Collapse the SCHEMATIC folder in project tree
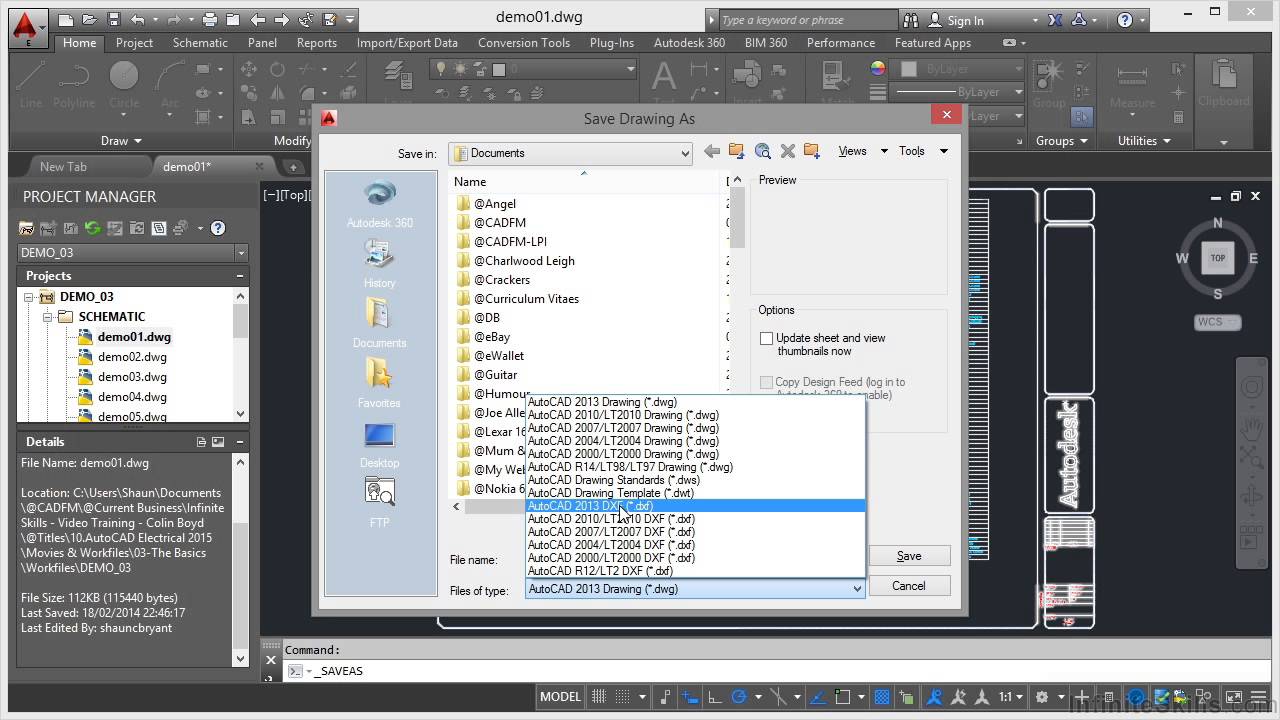1280x720 pixels. tap(47, 317)
